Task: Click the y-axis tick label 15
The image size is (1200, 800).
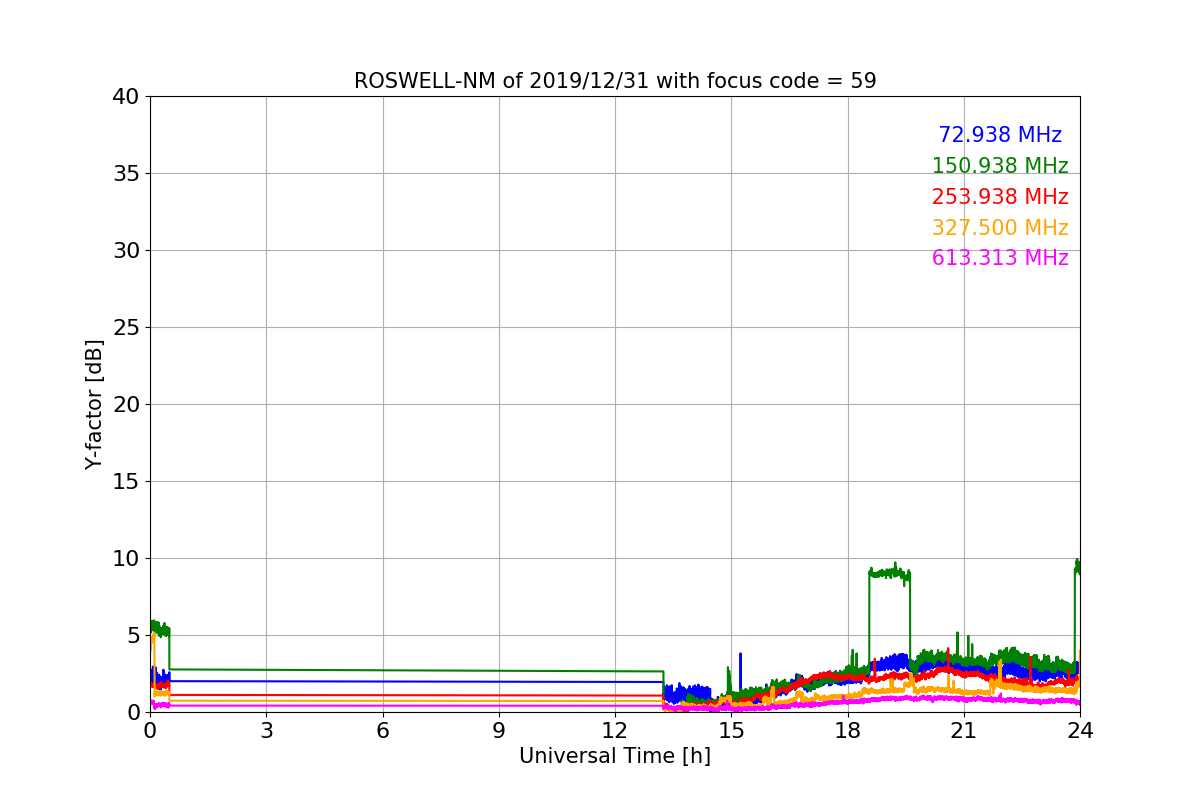Action: click(x=126, y=482)
